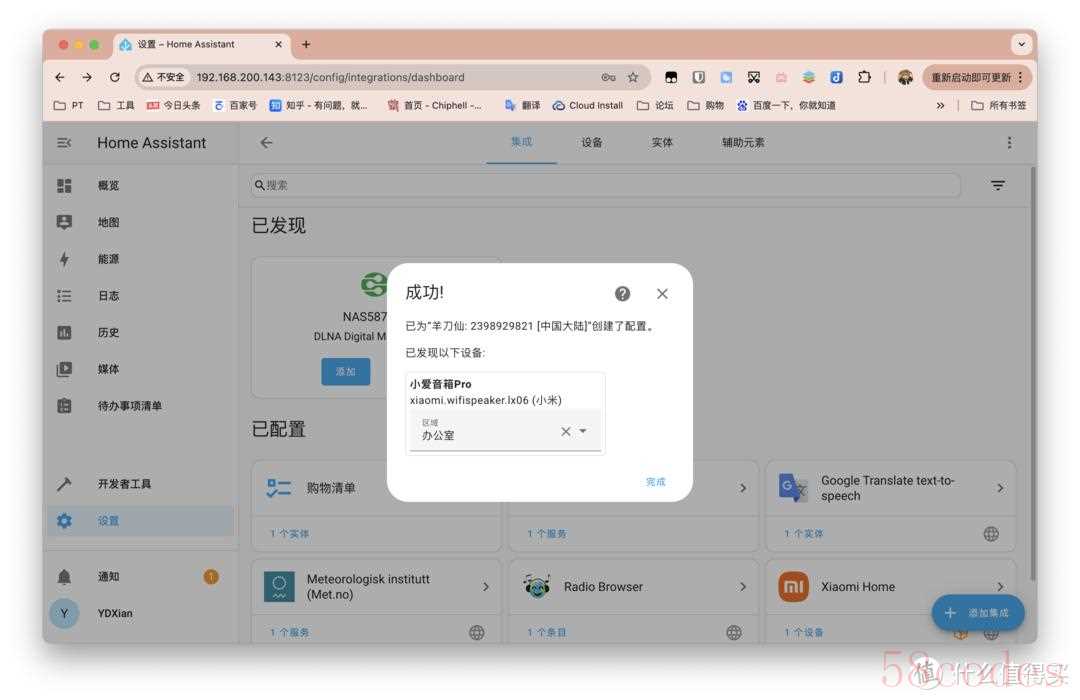The image size is (1080, 700).
Task: Open the PT bookmarks folder
Action: pos(69,105)
